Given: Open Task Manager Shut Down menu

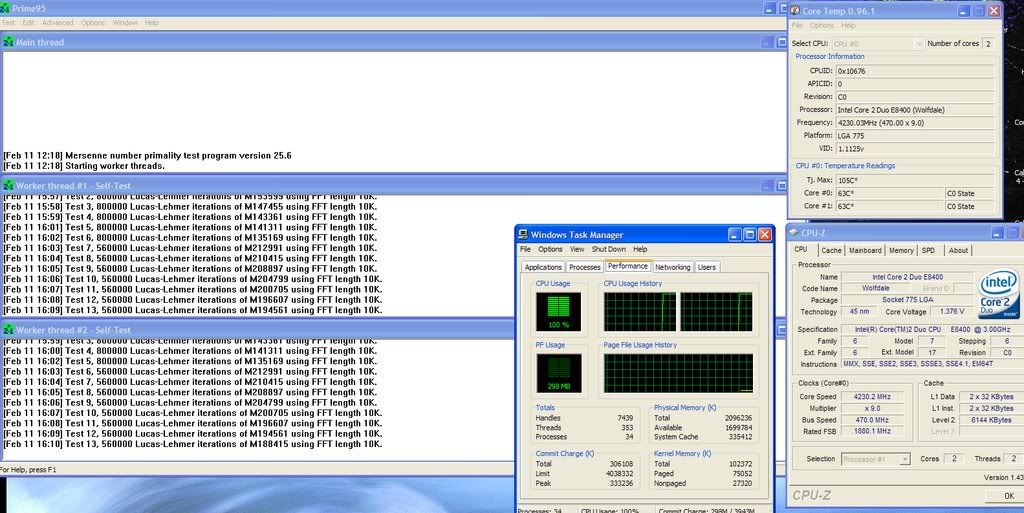Looking at the screenshot, I should point(609,249).
